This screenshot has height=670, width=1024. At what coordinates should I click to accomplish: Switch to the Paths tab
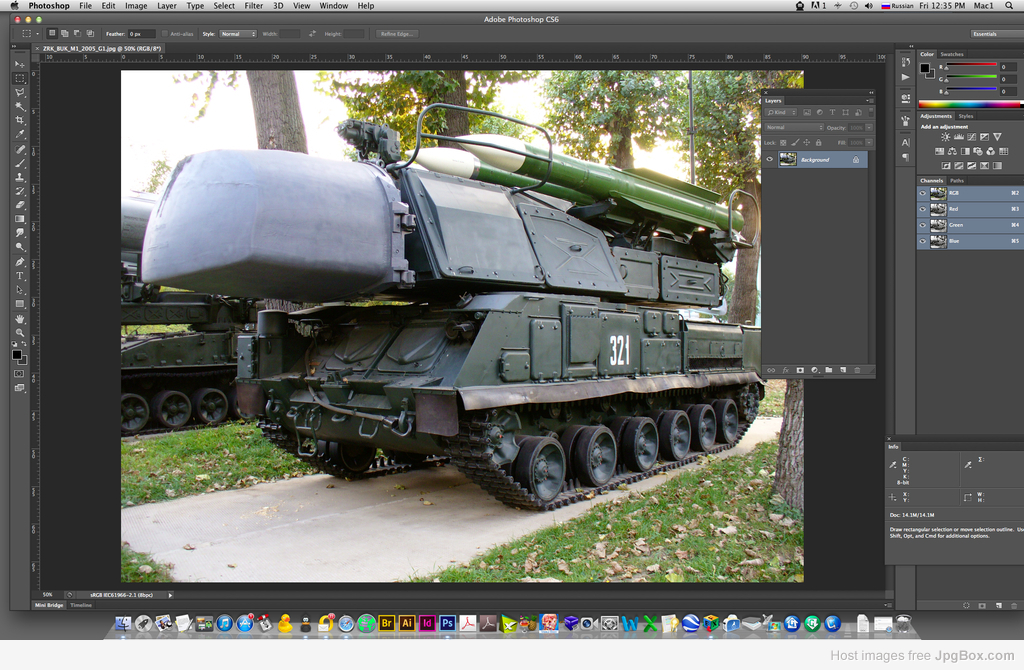coord(957,181)
